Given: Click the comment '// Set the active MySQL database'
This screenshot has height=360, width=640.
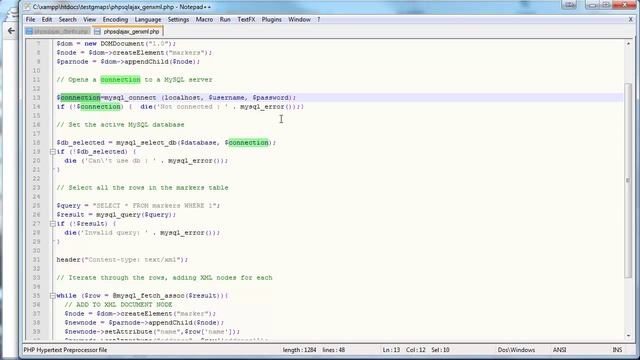Looking at the screenshot, I should [x=120, y=124].
